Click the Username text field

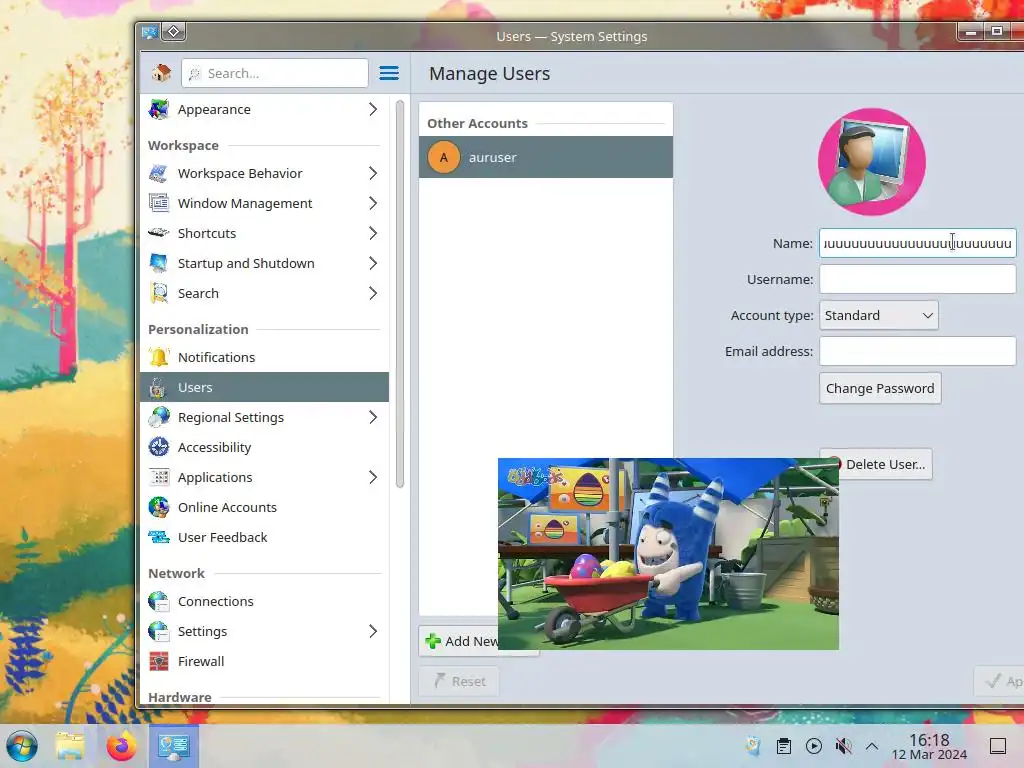click(918, 280)
